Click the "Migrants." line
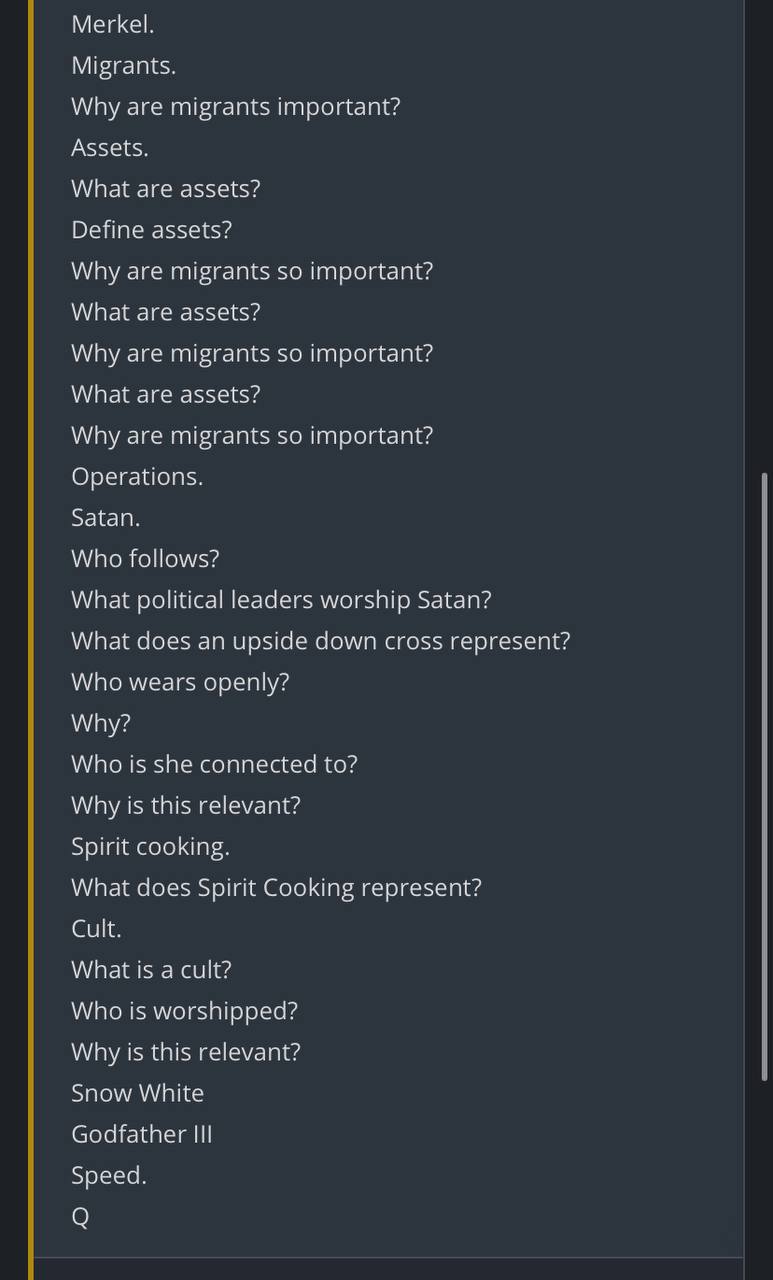This screenshot has height=1280, width=773. (123, 65)
